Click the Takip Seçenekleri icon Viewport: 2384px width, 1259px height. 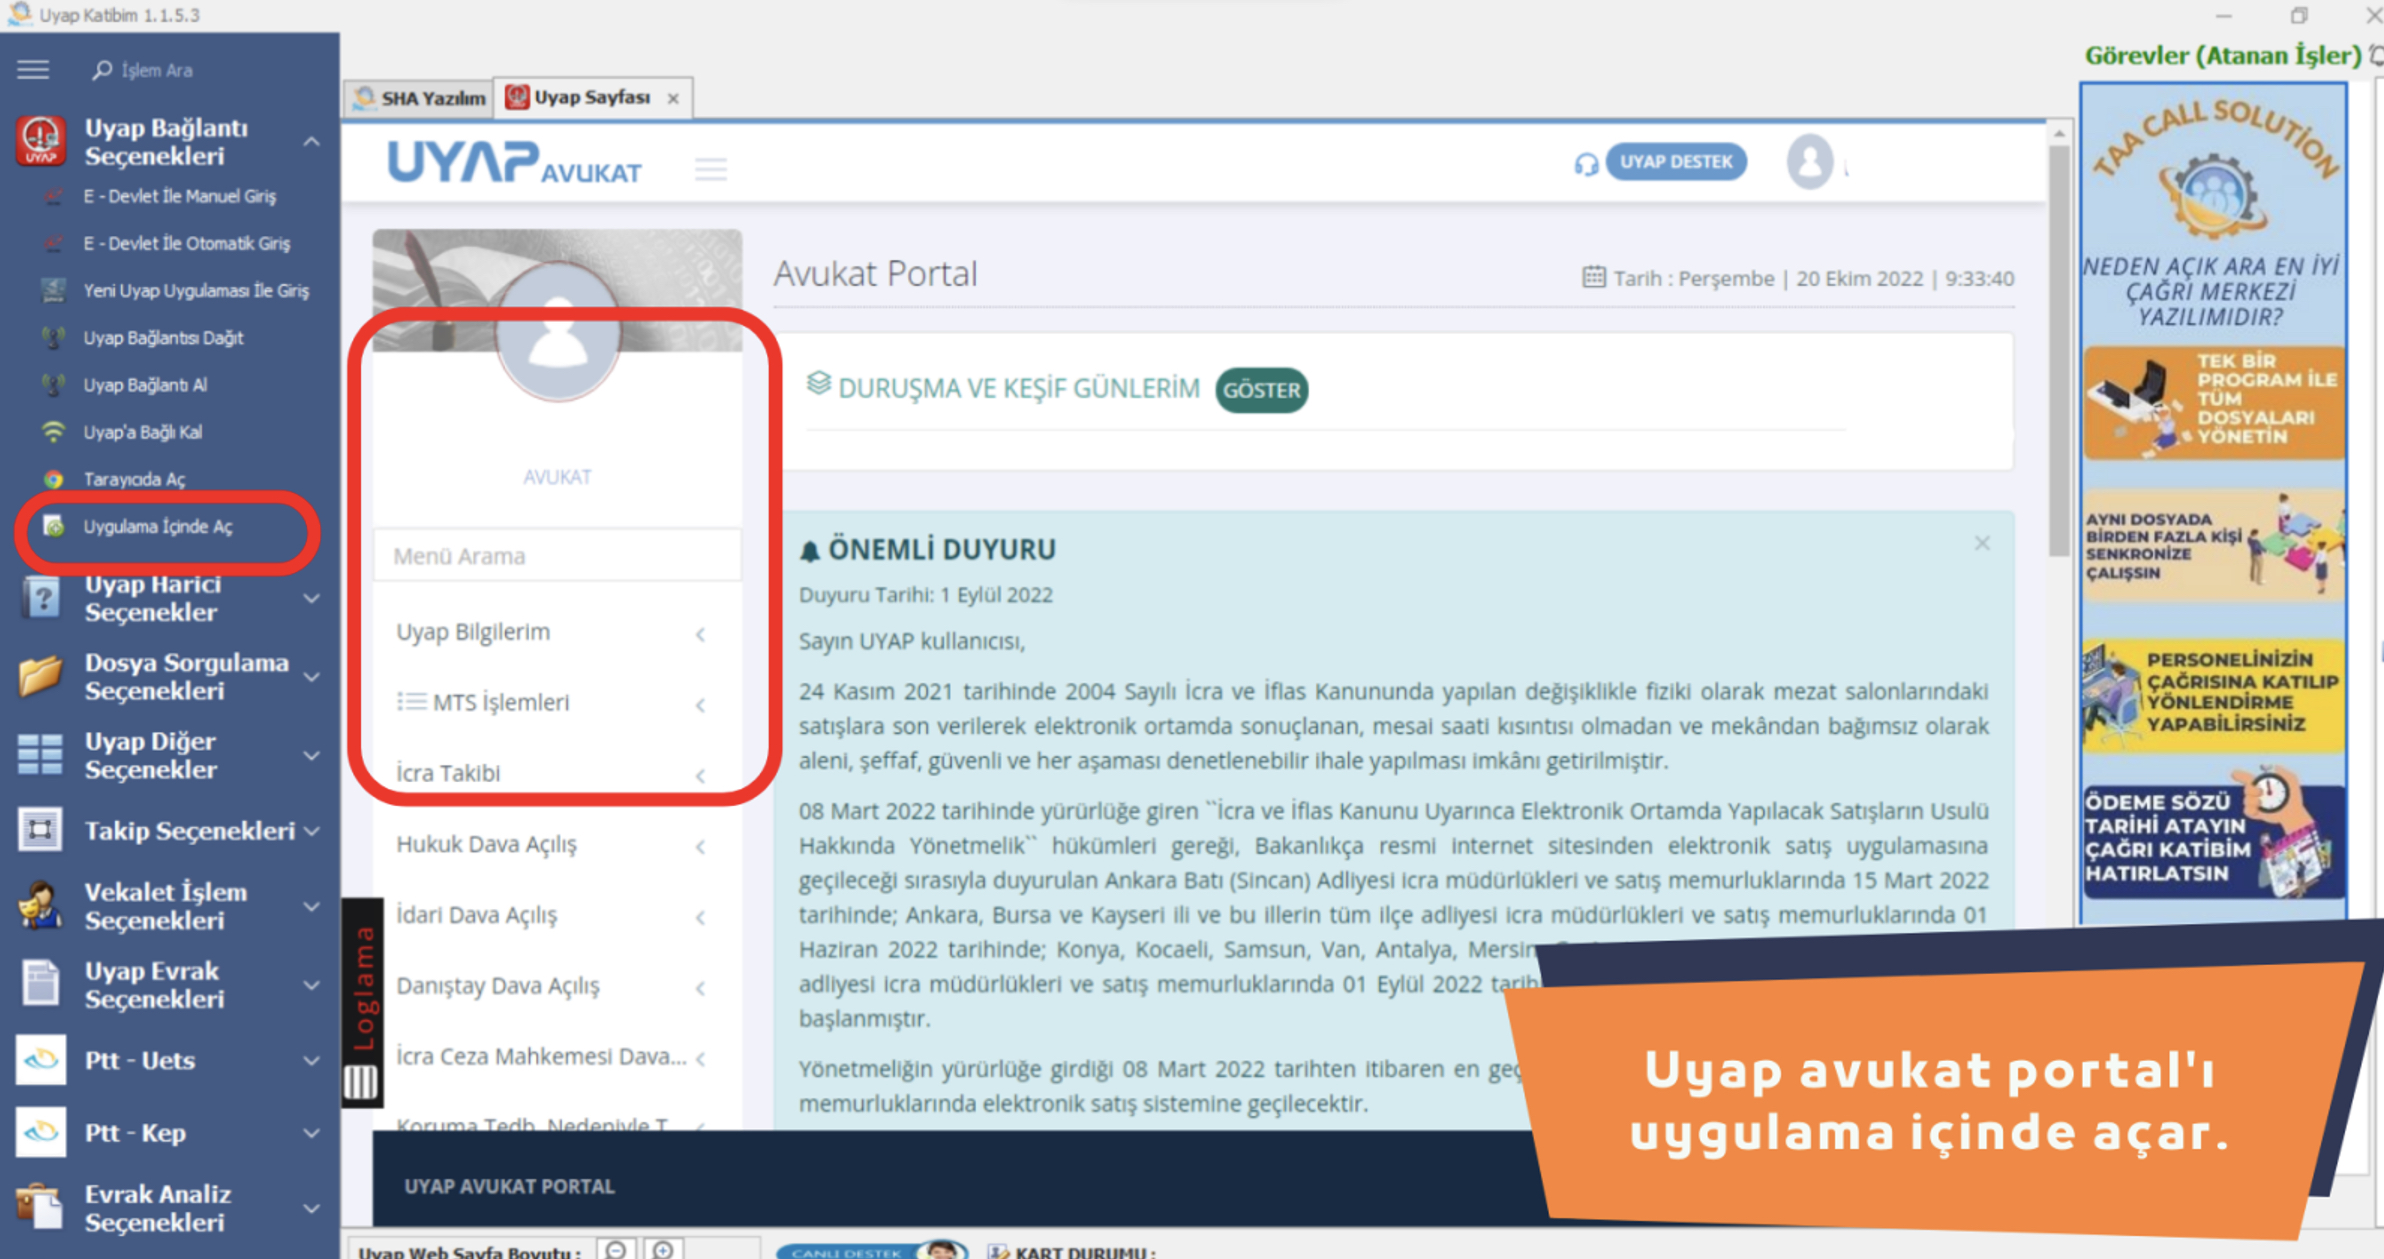click(x=40, y=830)
